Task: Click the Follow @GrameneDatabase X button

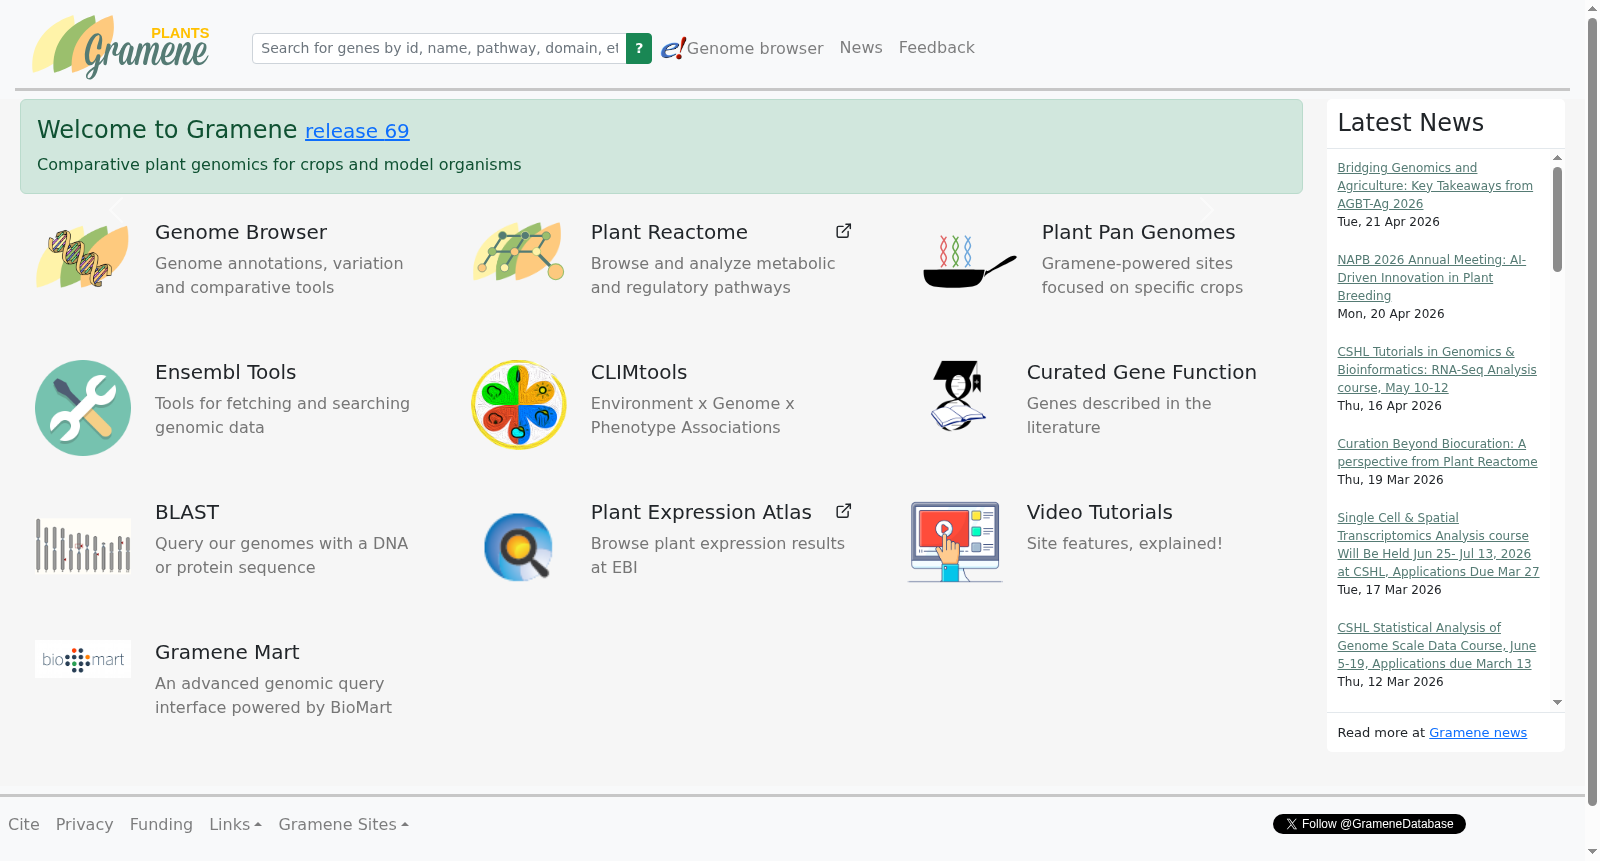Action: click(x=1369, y=824)
